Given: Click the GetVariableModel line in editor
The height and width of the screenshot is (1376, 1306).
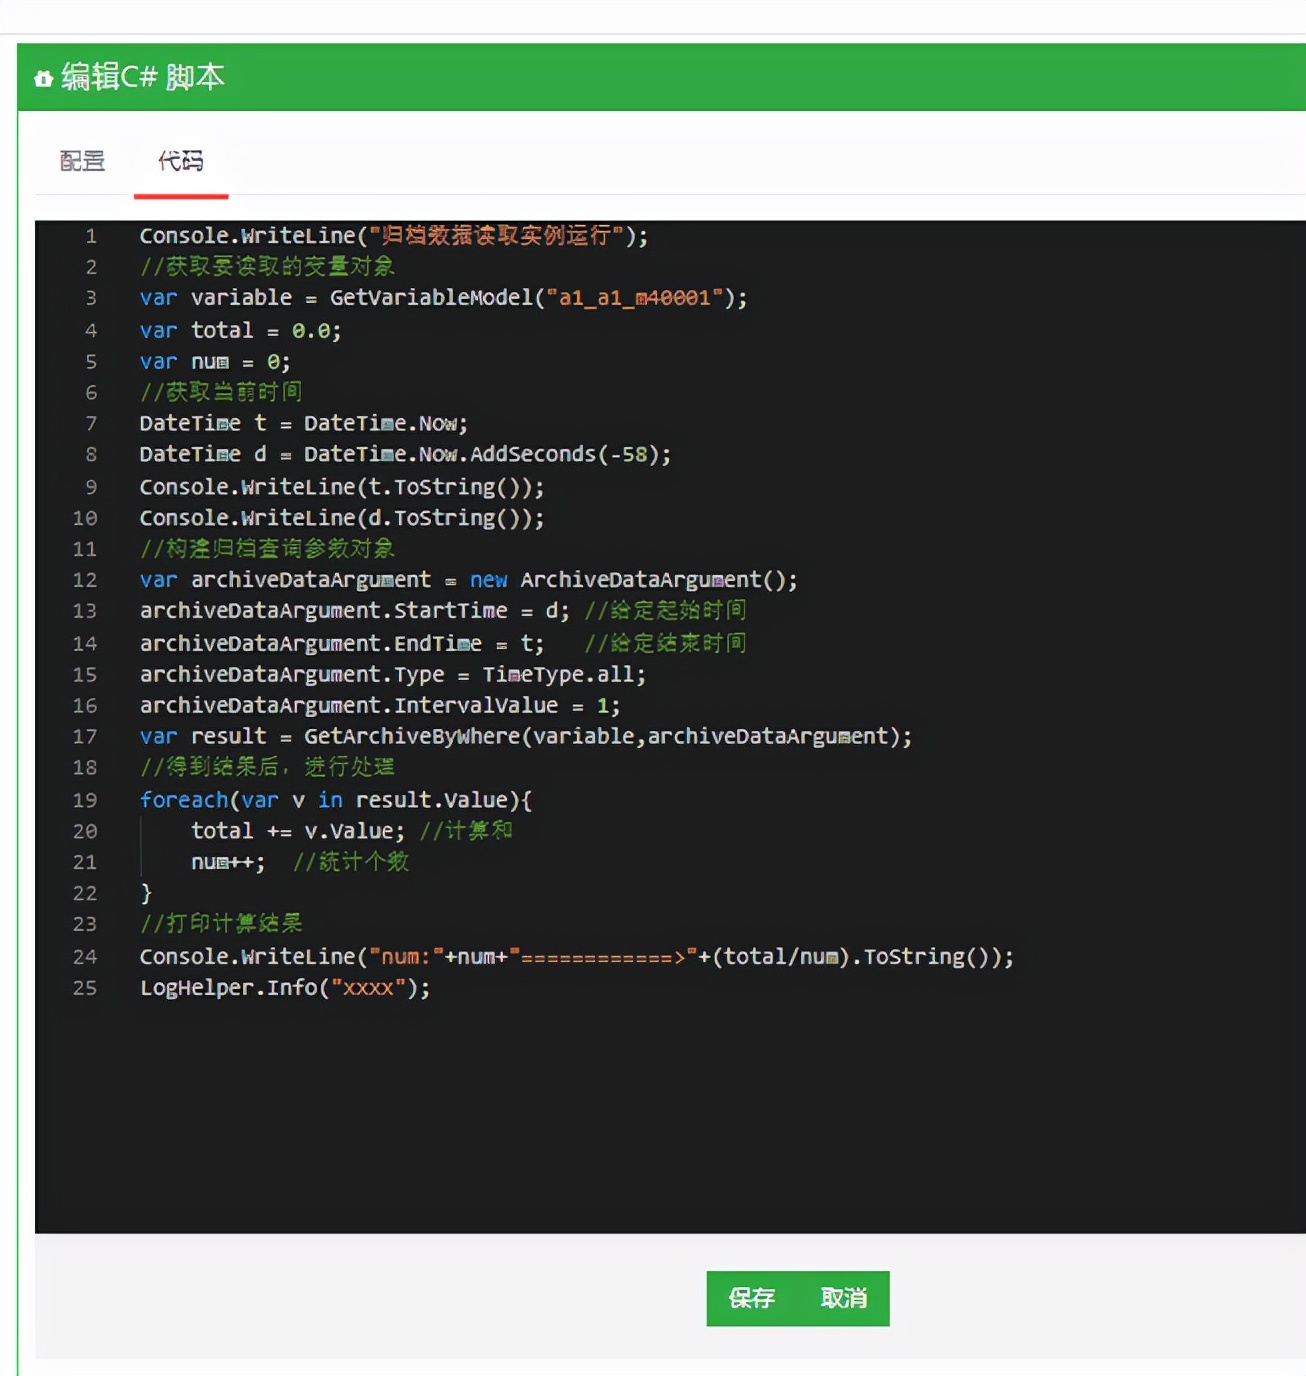Looking at the screenshot, I should pyautogui.click(x=443, y=298).
